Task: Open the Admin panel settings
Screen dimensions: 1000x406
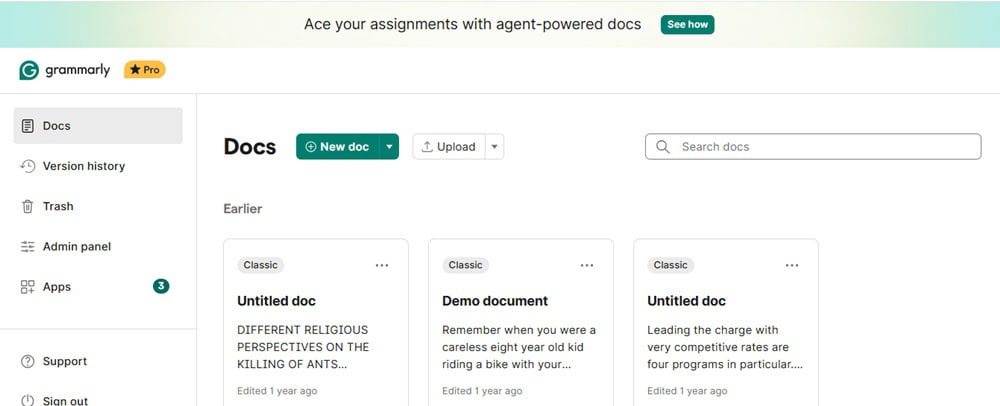Action: tap(76, 246)
